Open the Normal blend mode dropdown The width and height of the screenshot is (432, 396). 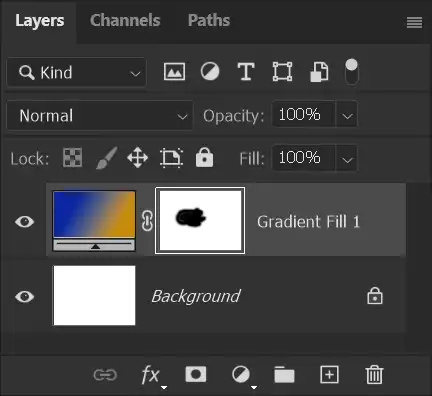point(100,116)
